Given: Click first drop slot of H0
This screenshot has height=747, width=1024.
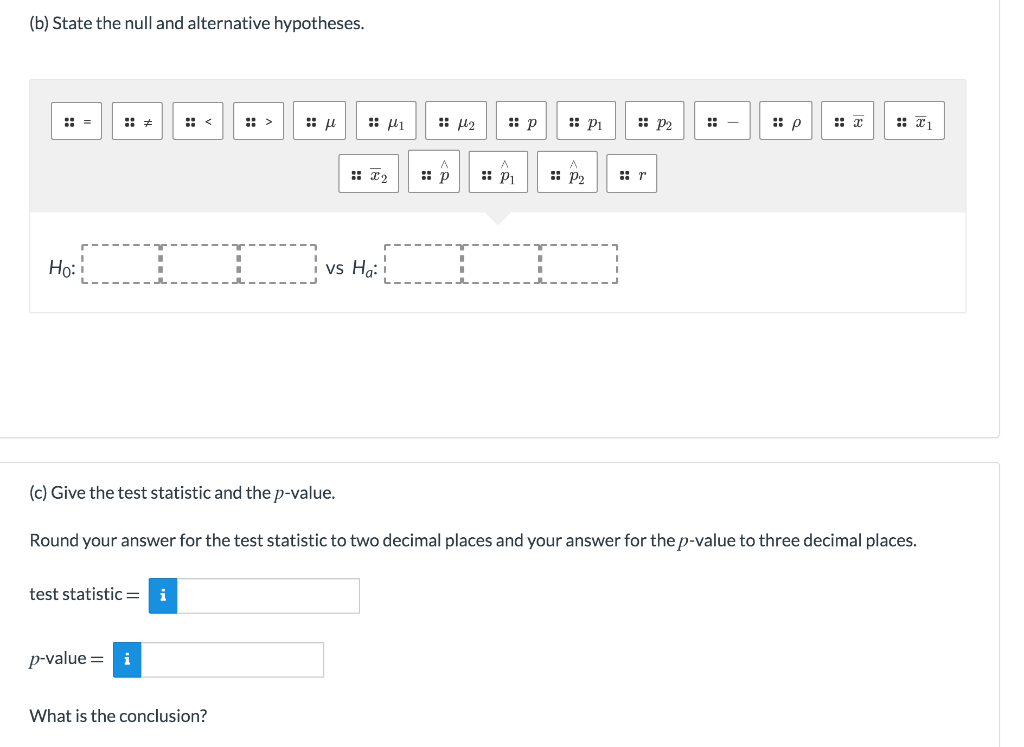Looking at the screenshot, I should point(121,264).
